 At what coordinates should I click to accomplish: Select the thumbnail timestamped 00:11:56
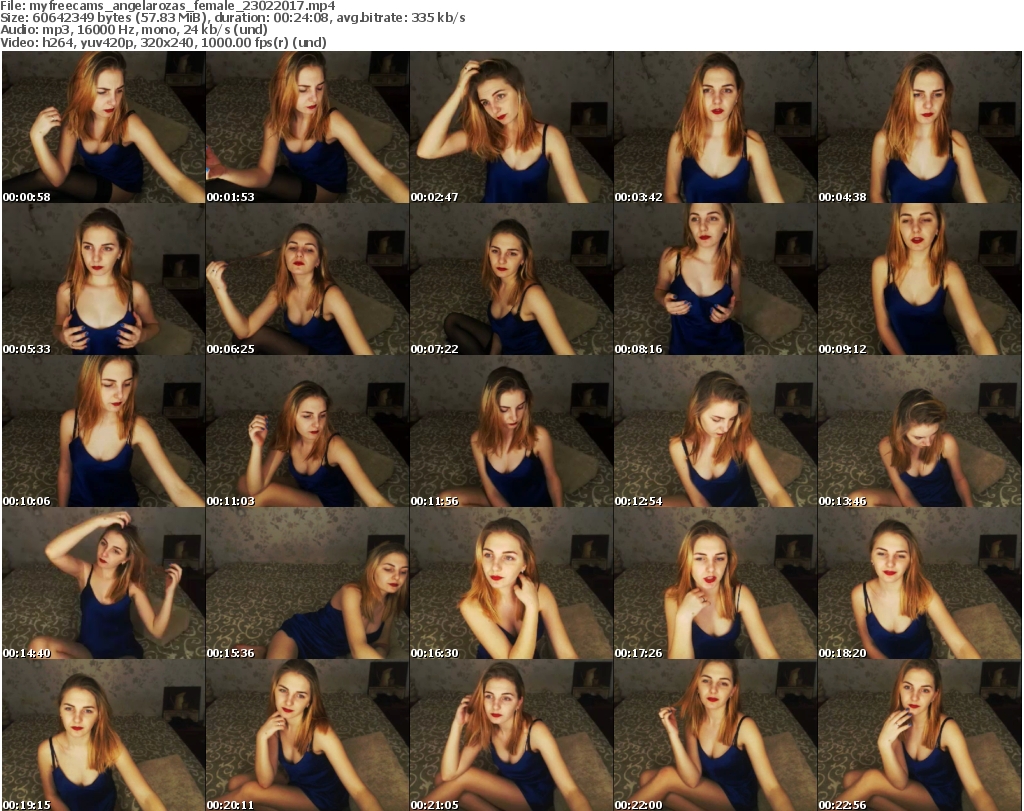pyautogui.click(x=511, y=432)
